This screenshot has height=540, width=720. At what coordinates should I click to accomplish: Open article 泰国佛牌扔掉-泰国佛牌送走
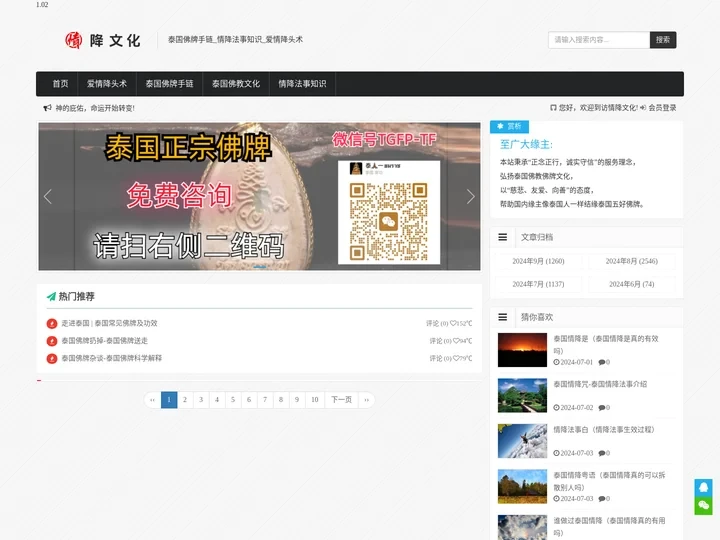pyautogui.click(x=105, y=341)
